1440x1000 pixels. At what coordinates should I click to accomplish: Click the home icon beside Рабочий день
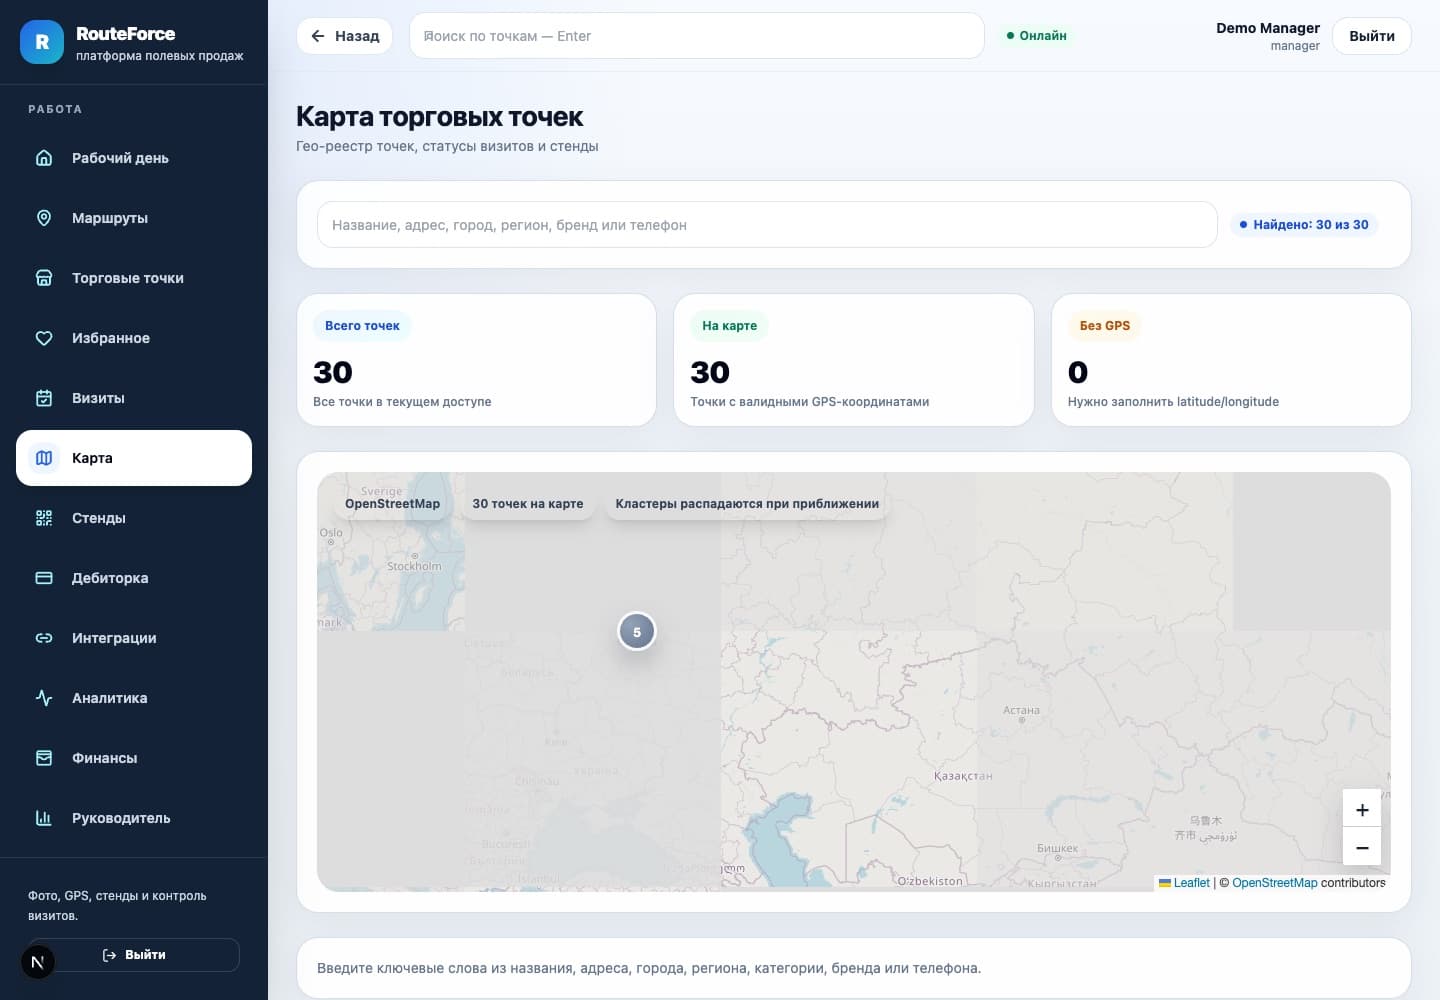pos(44,158)
